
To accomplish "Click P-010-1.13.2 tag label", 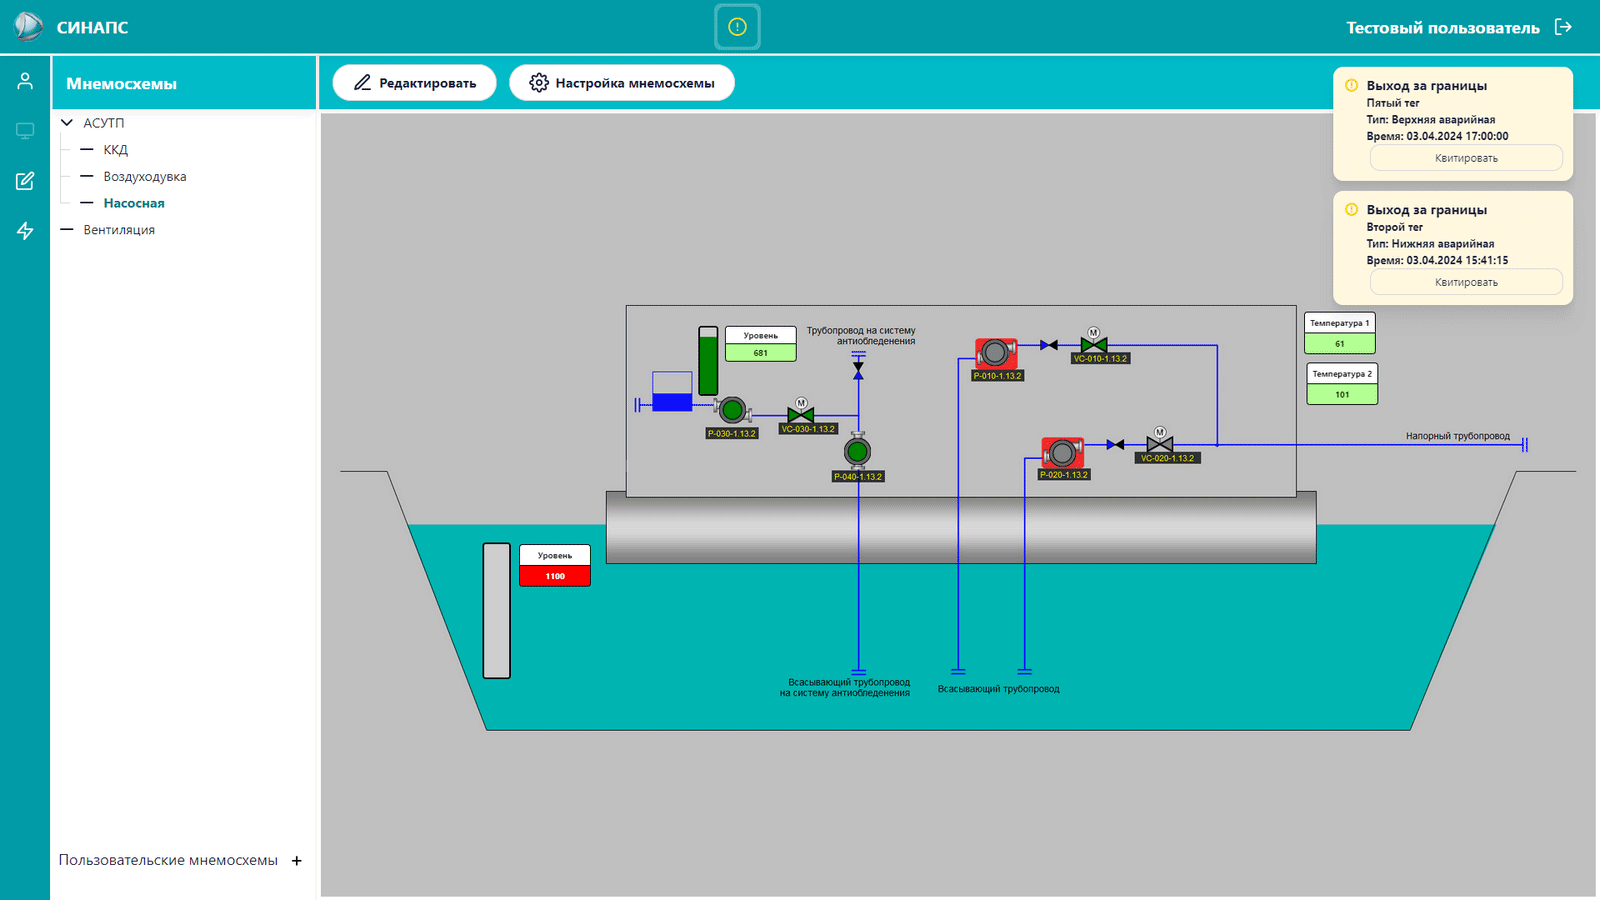I will pos(997,376).
